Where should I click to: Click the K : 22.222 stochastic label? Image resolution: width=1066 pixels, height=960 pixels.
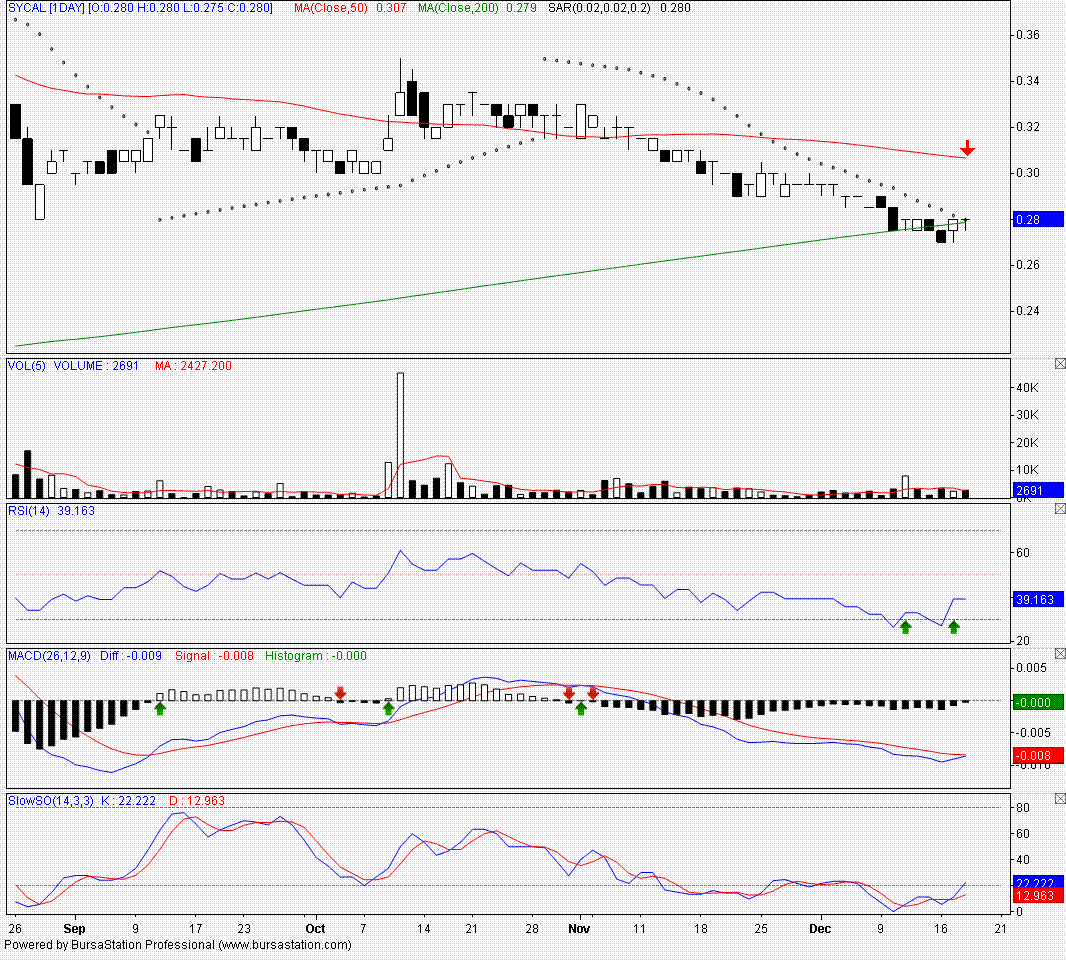coord(128,801)
